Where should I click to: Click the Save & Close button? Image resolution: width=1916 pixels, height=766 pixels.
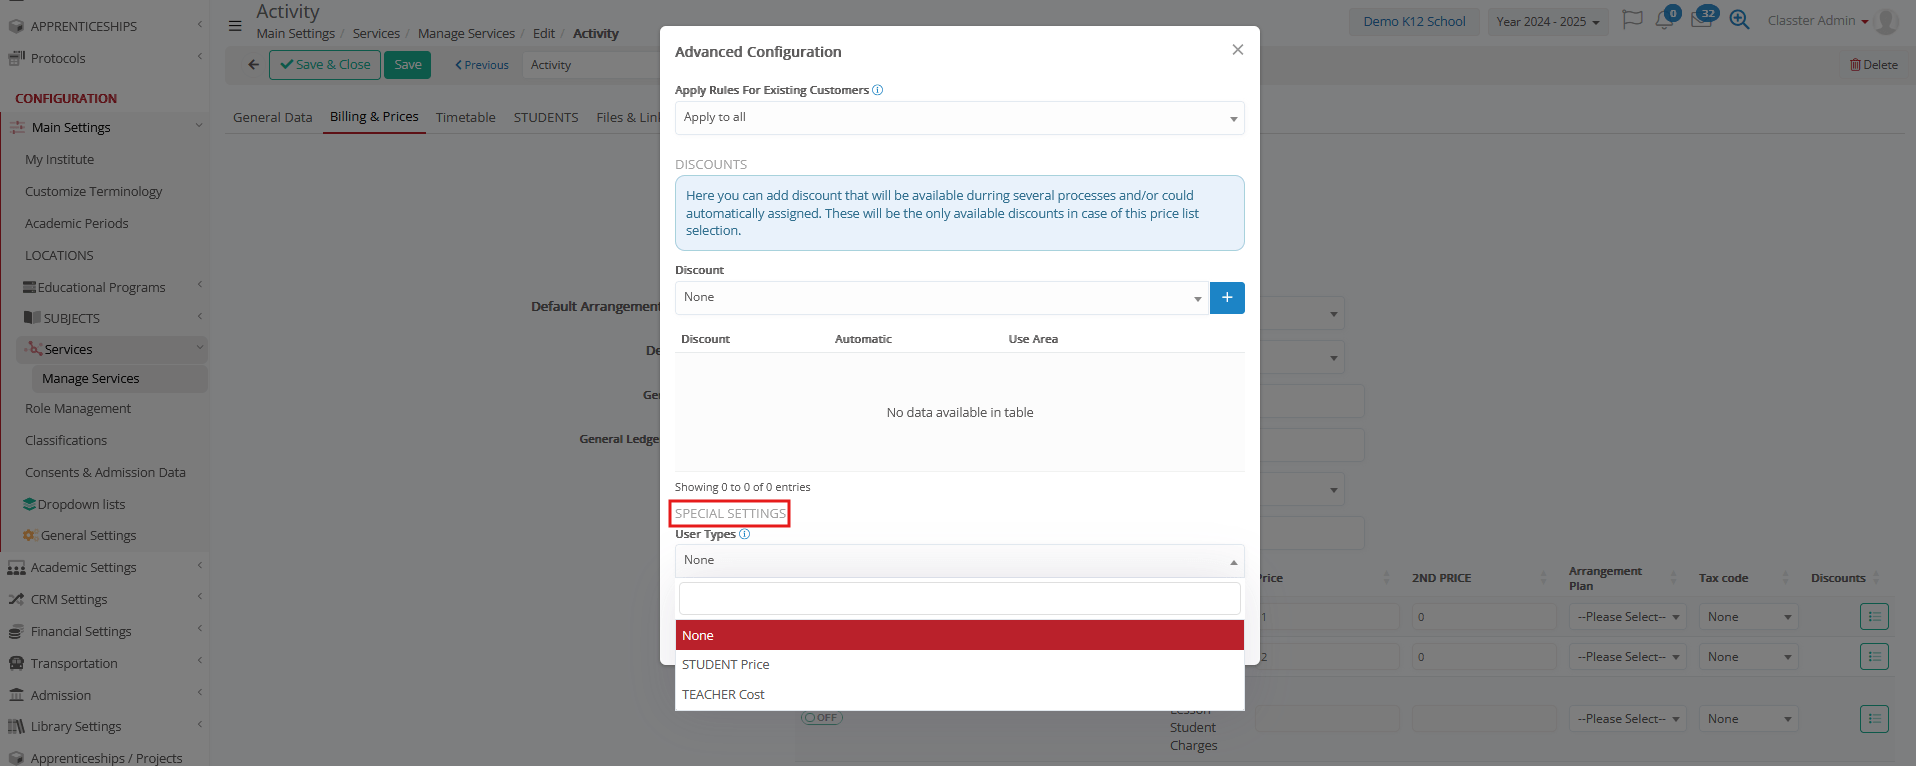(325, 65)
